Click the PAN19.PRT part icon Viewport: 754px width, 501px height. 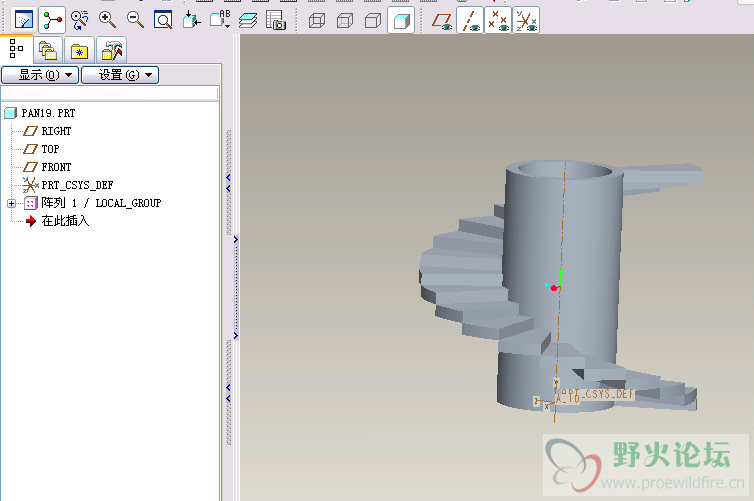click(x=11, y=113)
